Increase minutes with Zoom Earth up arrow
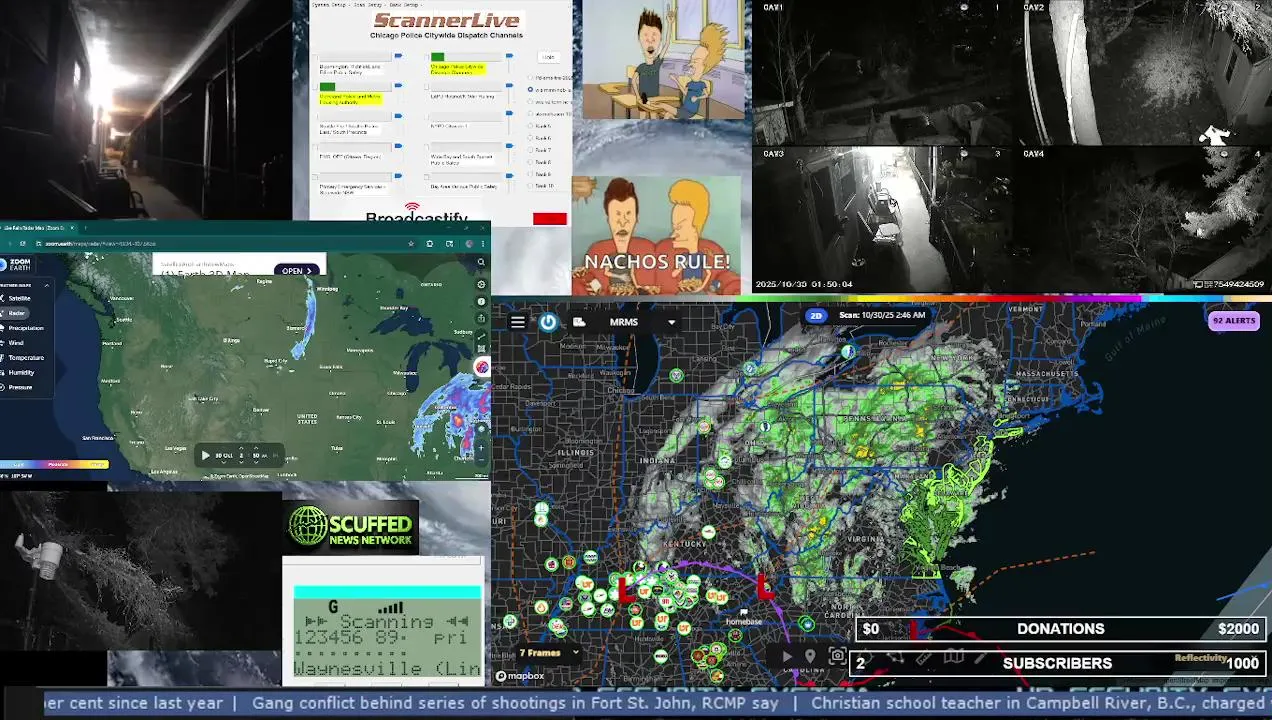This screenshot has width=1272, height=720. click(256, 448)
